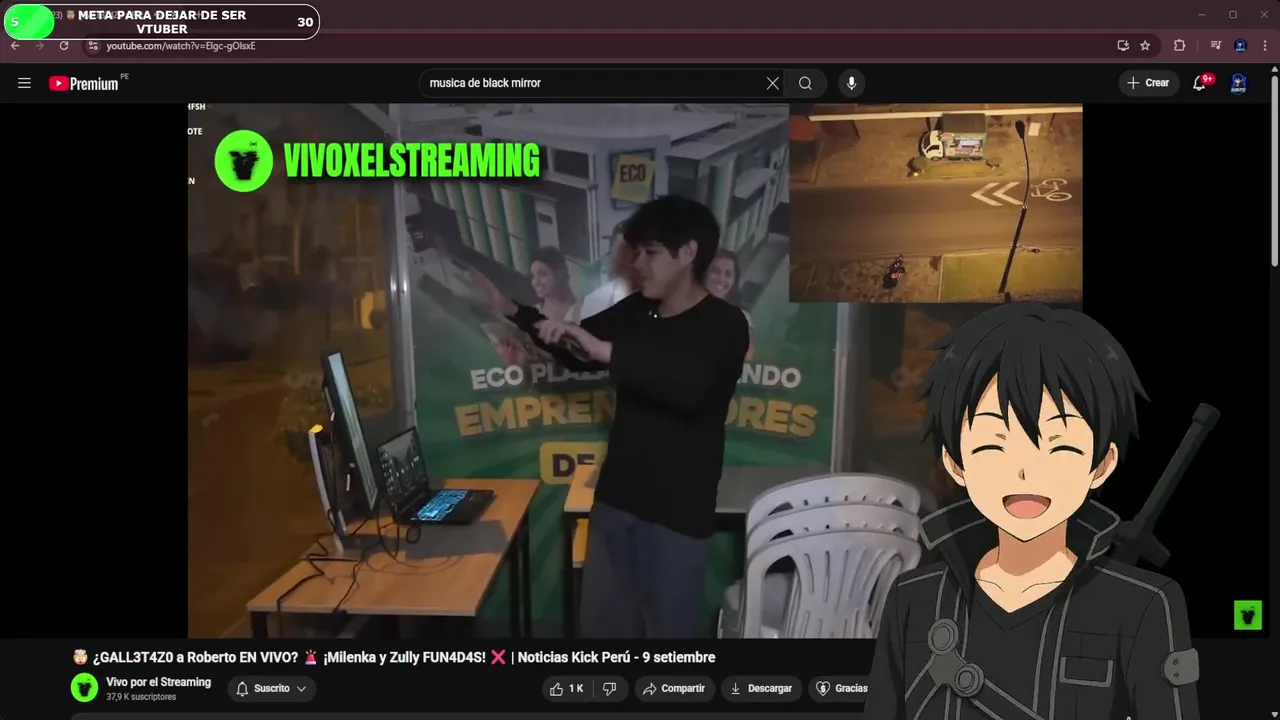Run search with the magnifier button
The image size is (1280, 720).
pyautogui.click(x=805, y=83)
